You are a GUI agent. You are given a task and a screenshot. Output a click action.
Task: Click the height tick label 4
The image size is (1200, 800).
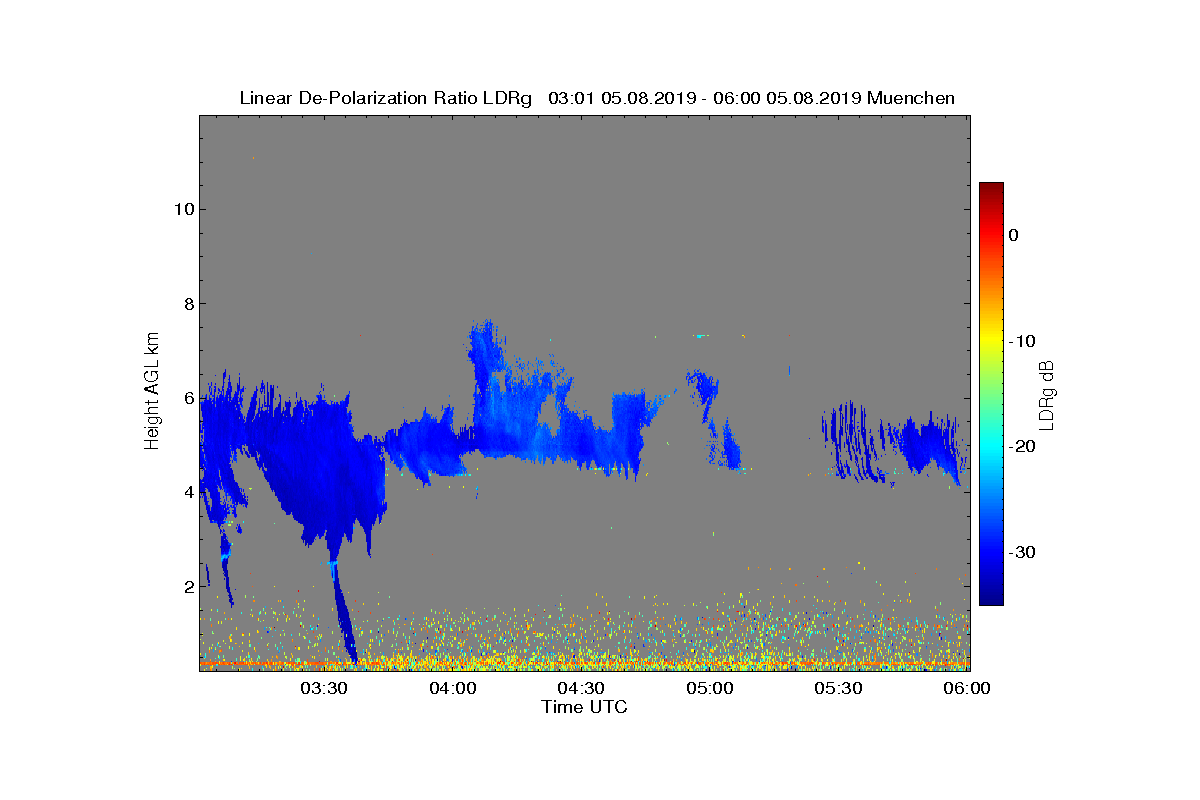tap(187, 492)
